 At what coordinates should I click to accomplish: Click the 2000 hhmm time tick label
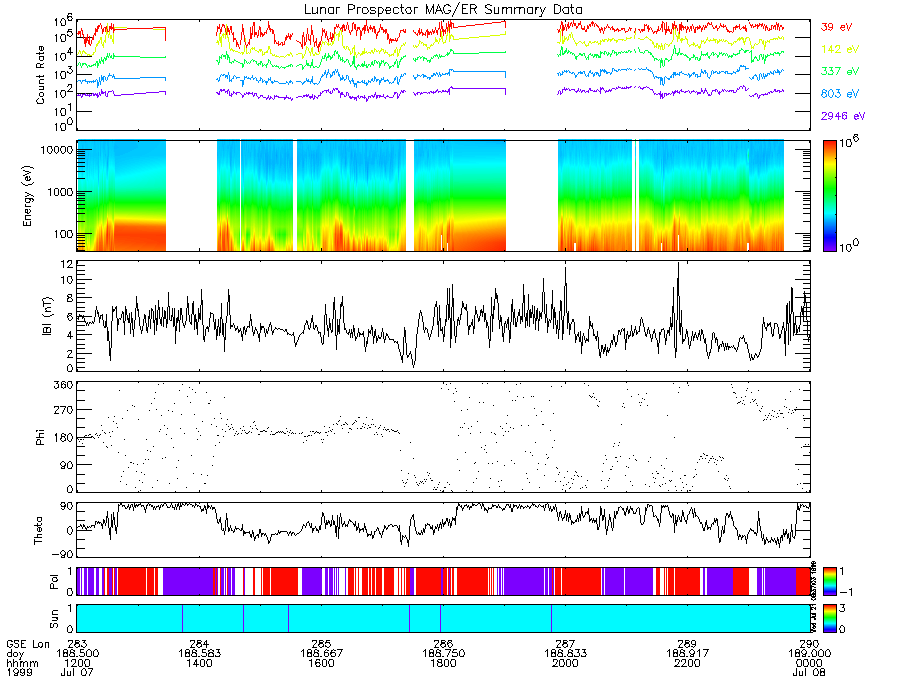(565, 663)
